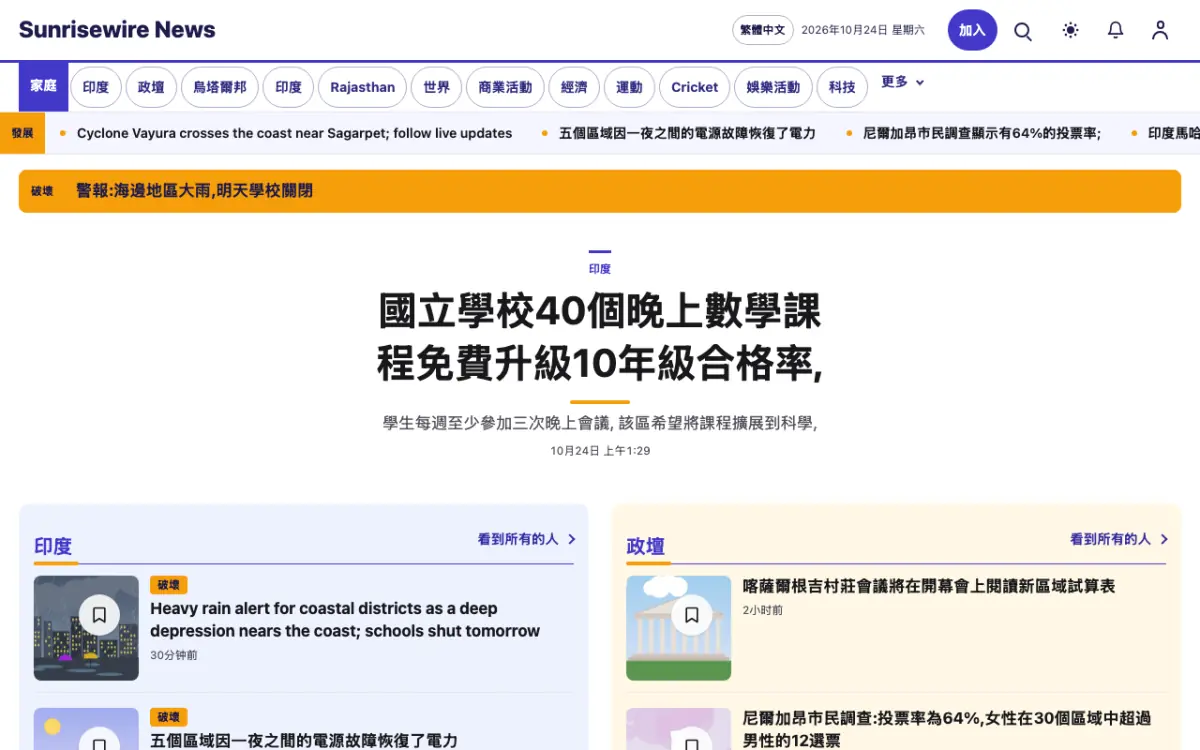
Task: Click the 印度 section heading
Action: click(x=53, y=546)
